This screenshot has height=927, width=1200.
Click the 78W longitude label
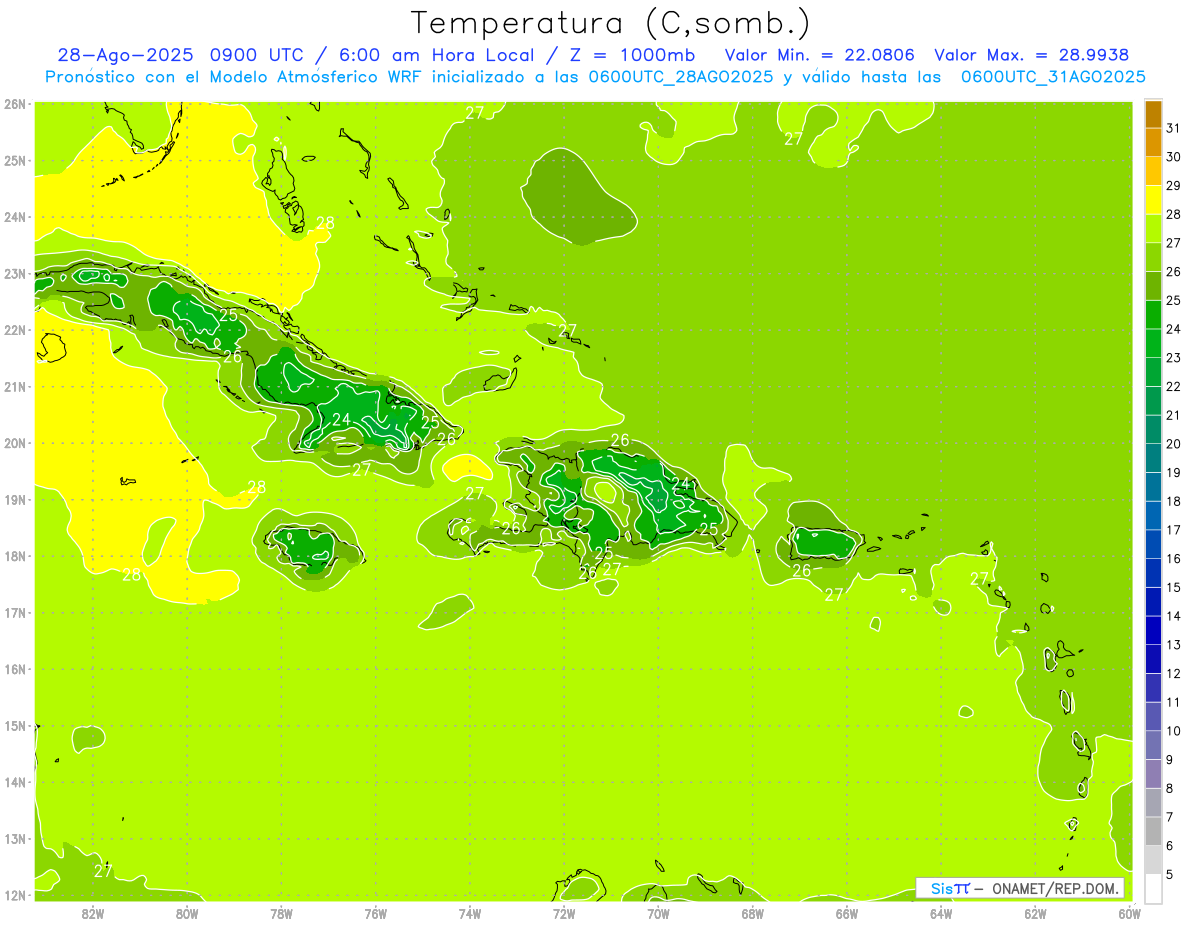281,913
